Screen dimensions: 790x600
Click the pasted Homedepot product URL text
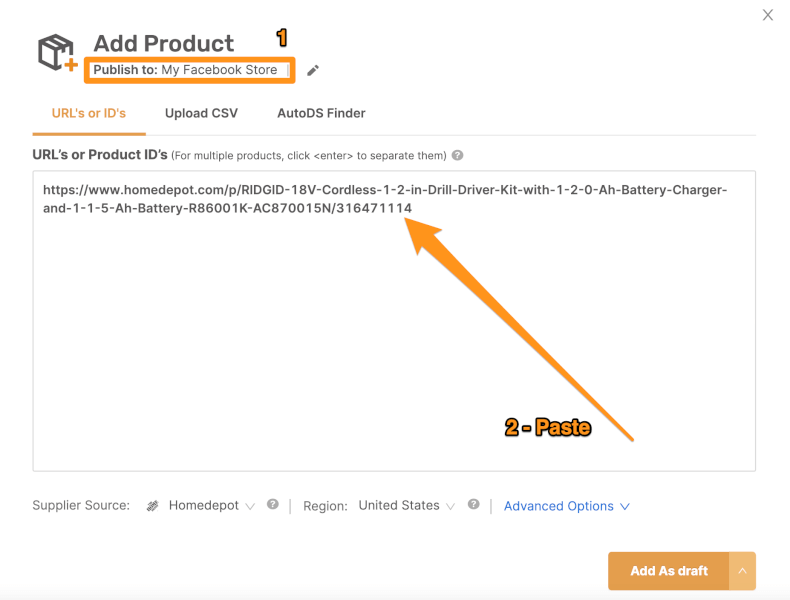tap(385, 199)
